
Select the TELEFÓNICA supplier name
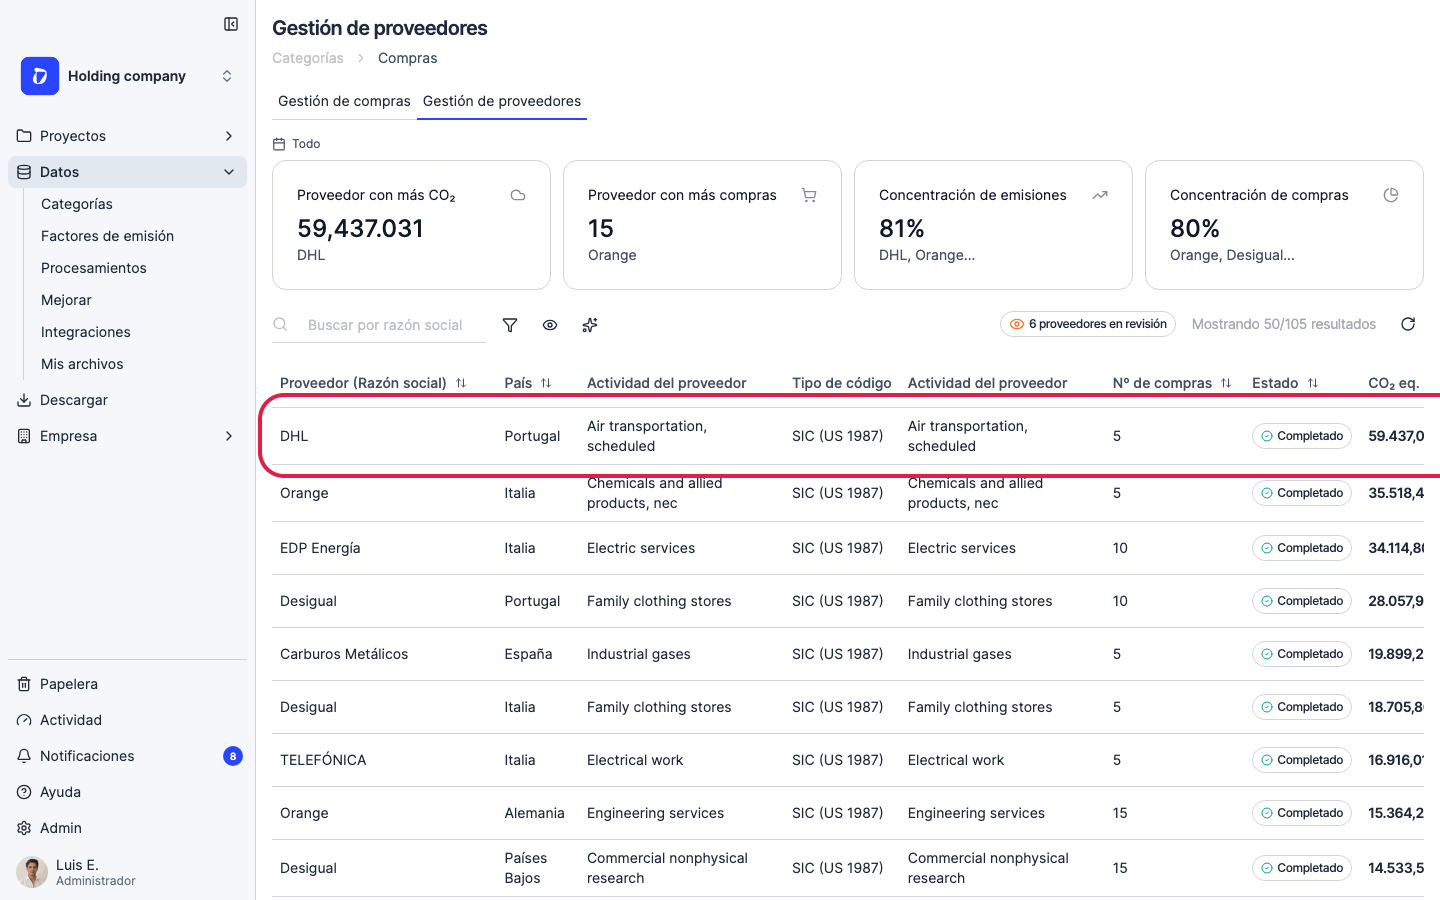pos(323,760)
